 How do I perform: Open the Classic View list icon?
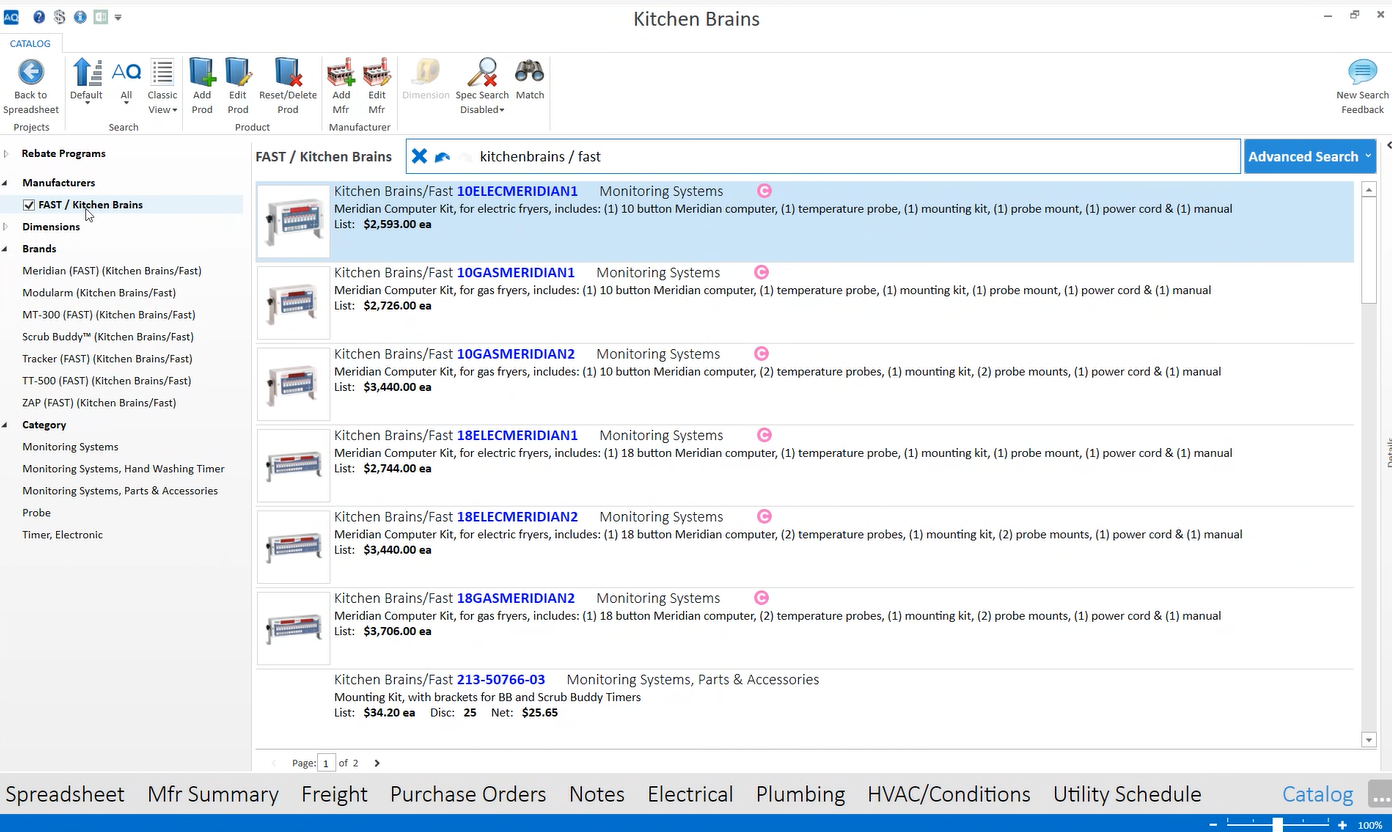162,72
